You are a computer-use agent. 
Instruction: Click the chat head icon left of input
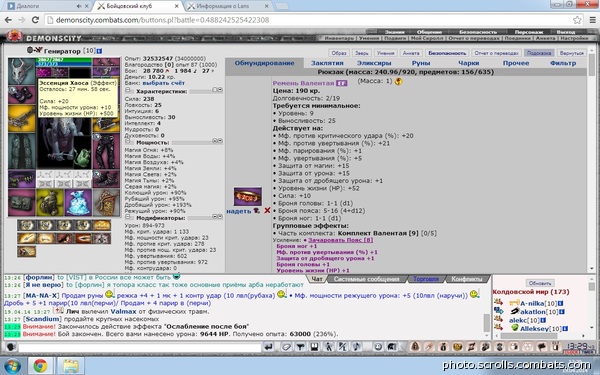click(11, 347)
